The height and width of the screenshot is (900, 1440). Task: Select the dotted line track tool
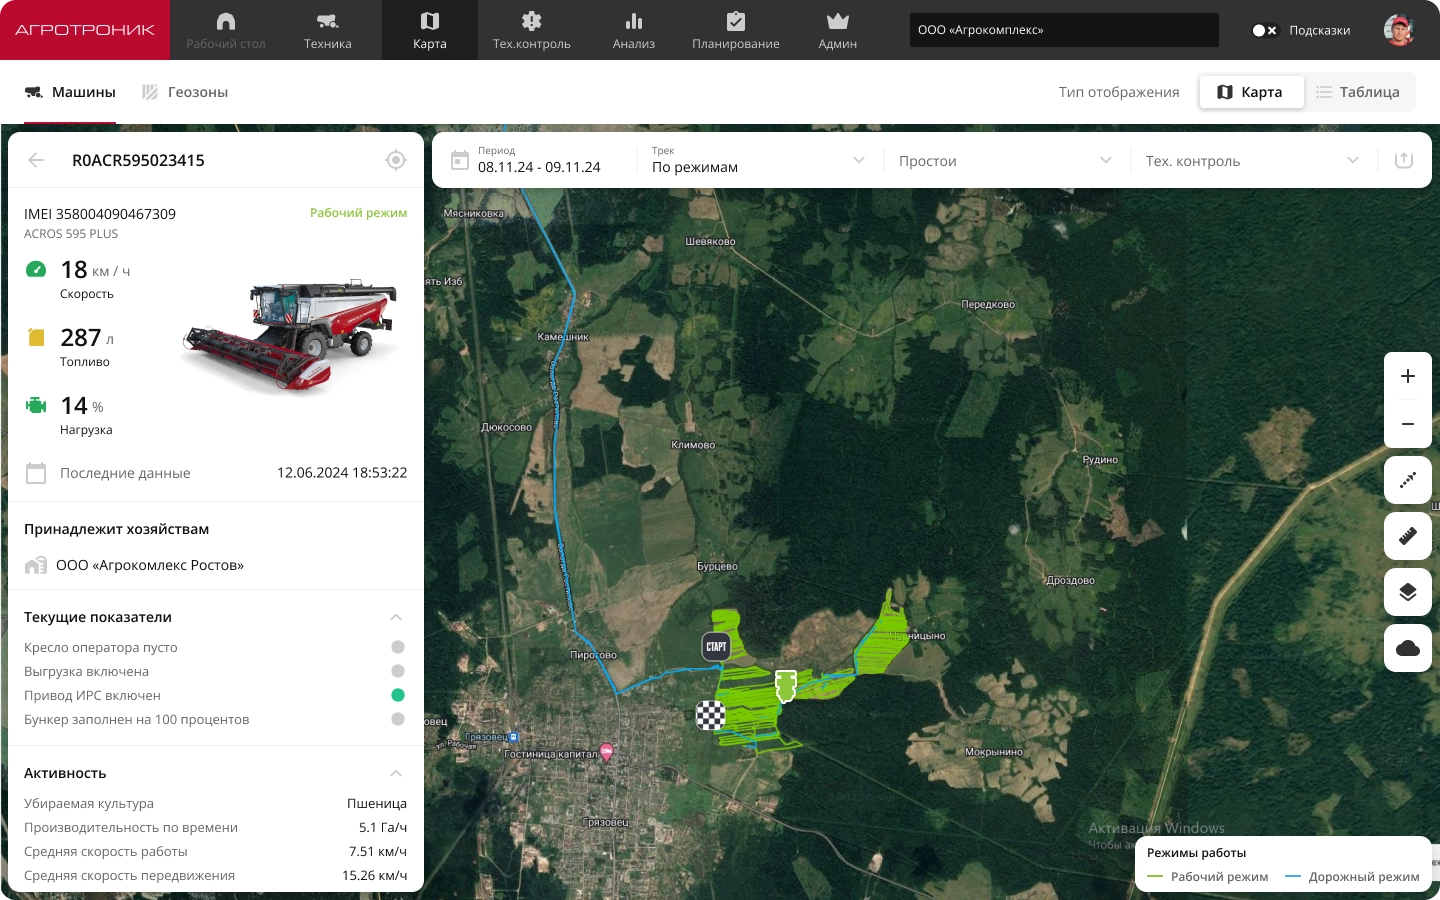(1407, 480)
